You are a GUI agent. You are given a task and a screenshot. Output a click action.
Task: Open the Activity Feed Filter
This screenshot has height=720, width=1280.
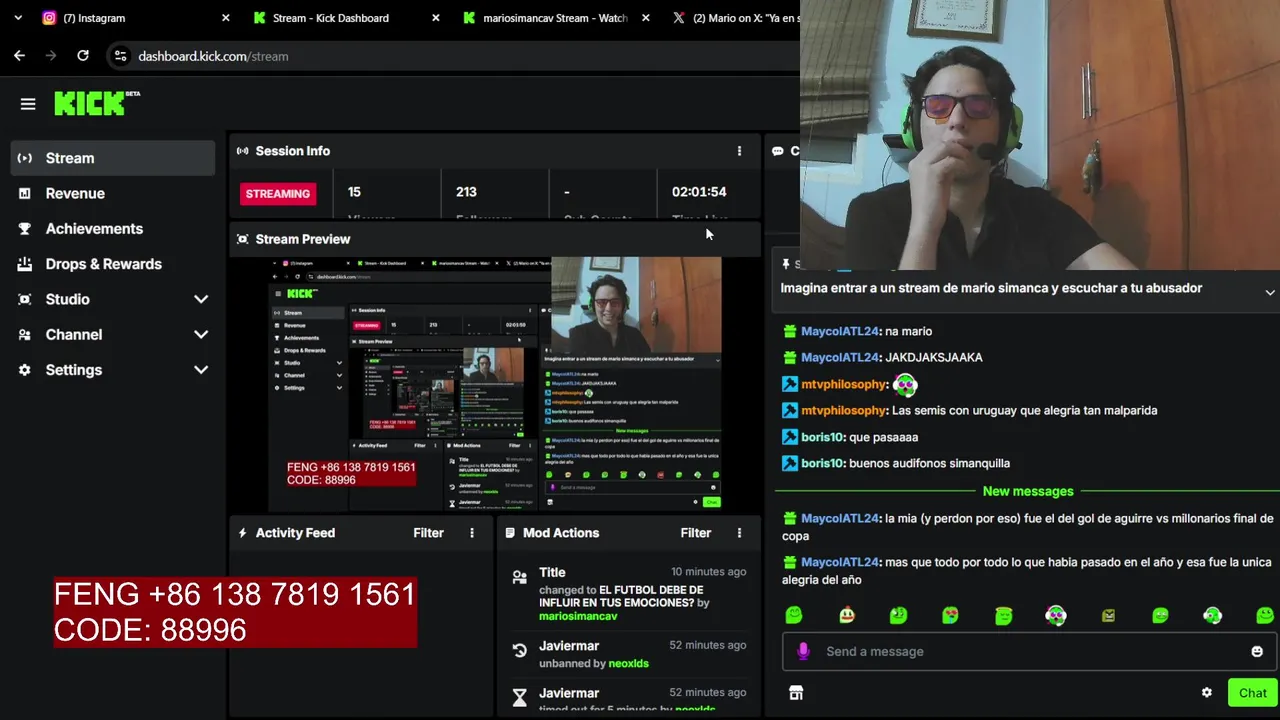[428, 533]
